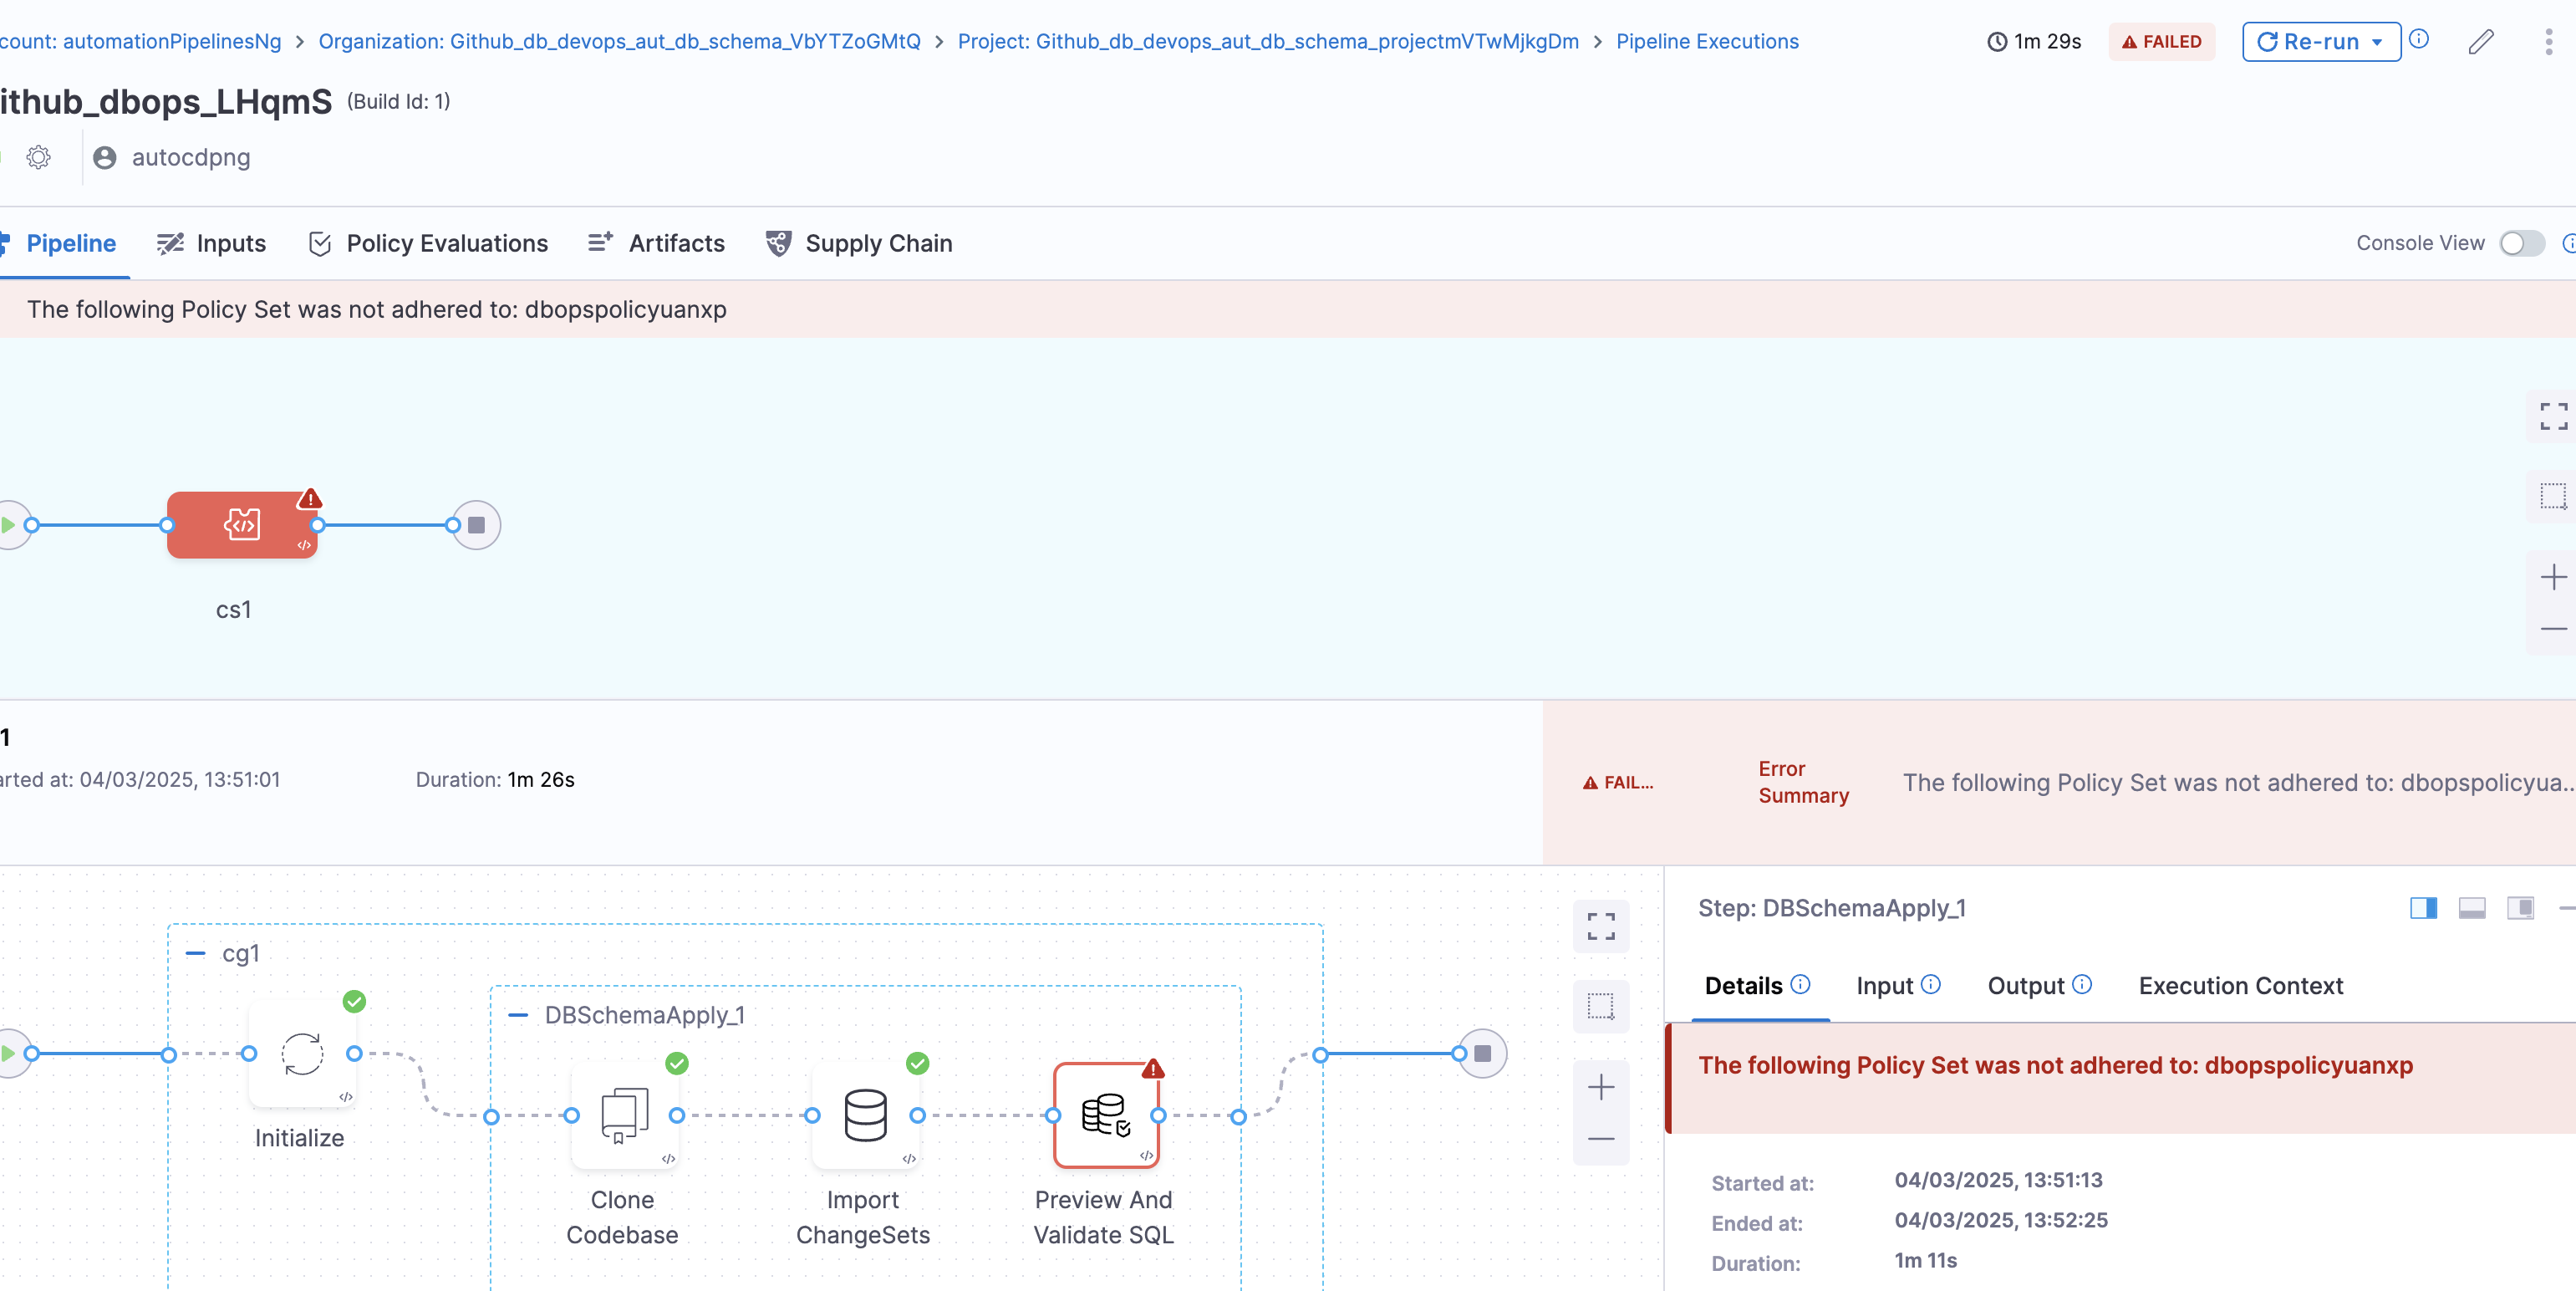The height and width of the screenshot is (1291, 2576).
Task: Switch step details to right-side panel layout
Action: point(2423,908)
